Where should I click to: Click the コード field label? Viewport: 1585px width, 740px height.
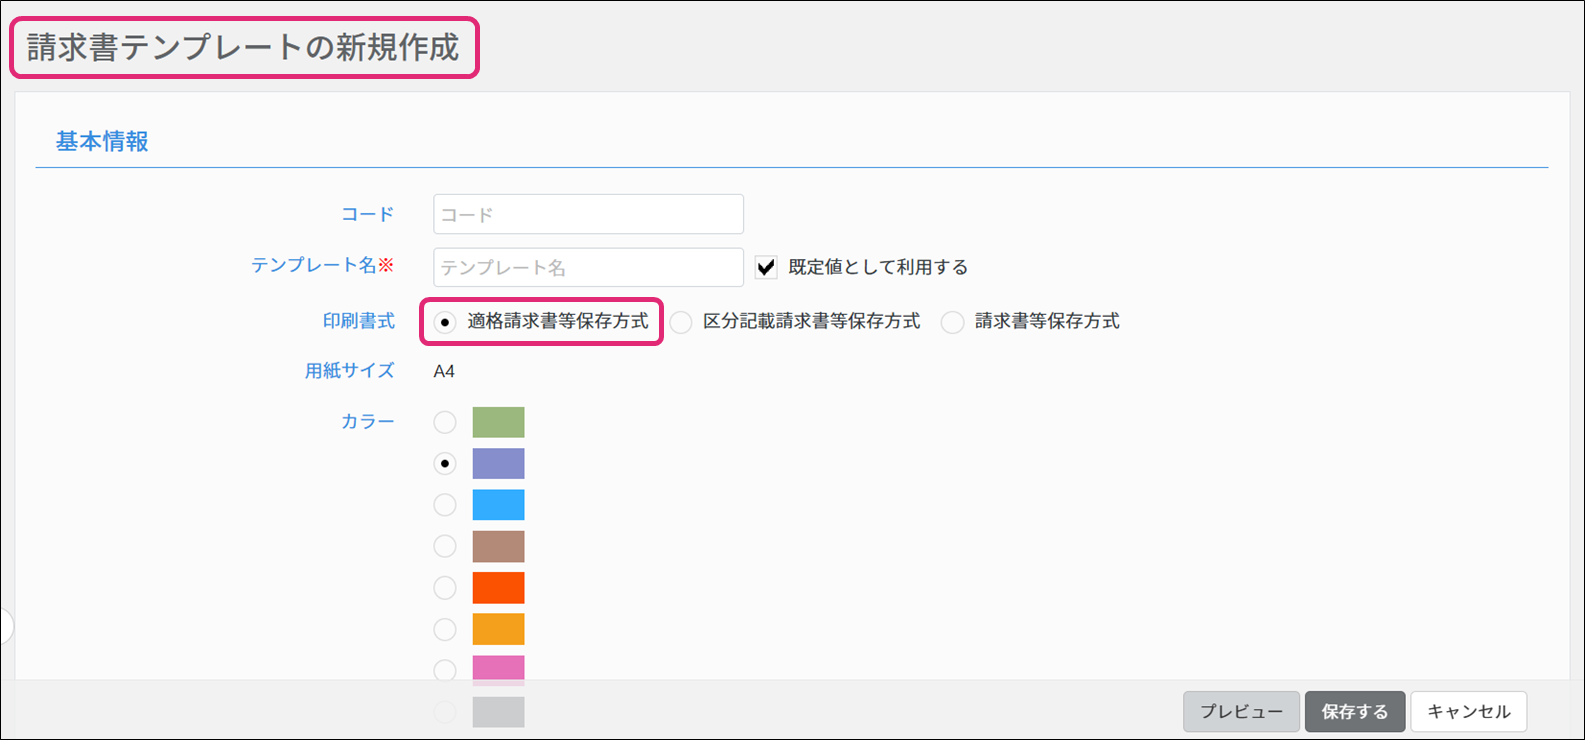tap(367, 214)
